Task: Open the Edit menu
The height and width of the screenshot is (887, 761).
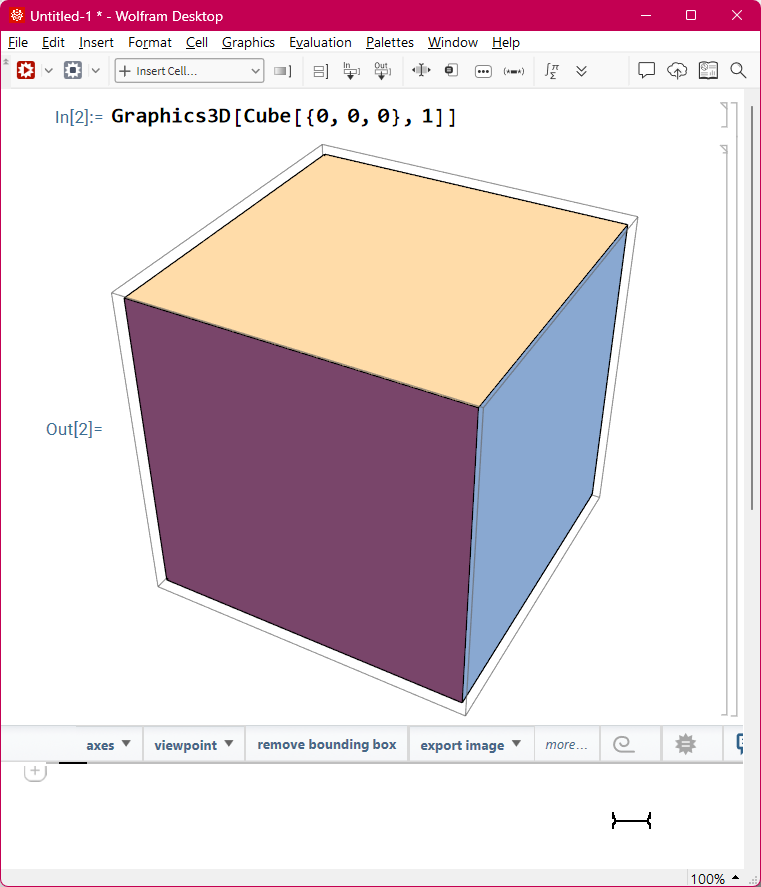Action: [x=53, y=42]
